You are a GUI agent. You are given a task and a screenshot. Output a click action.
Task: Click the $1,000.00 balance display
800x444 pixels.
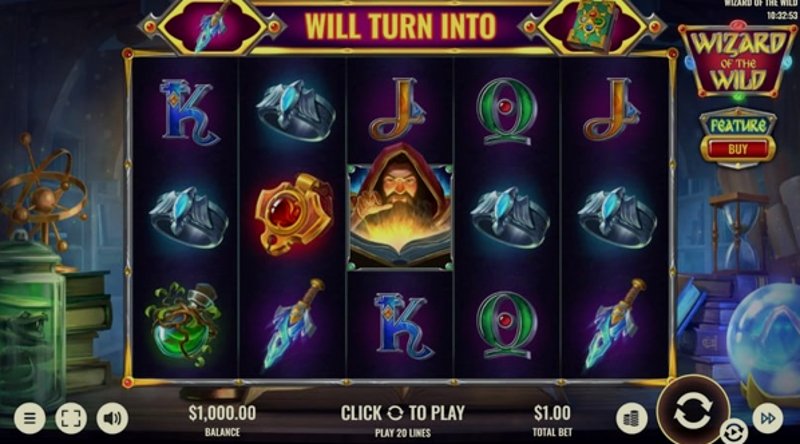pos(222,413)
